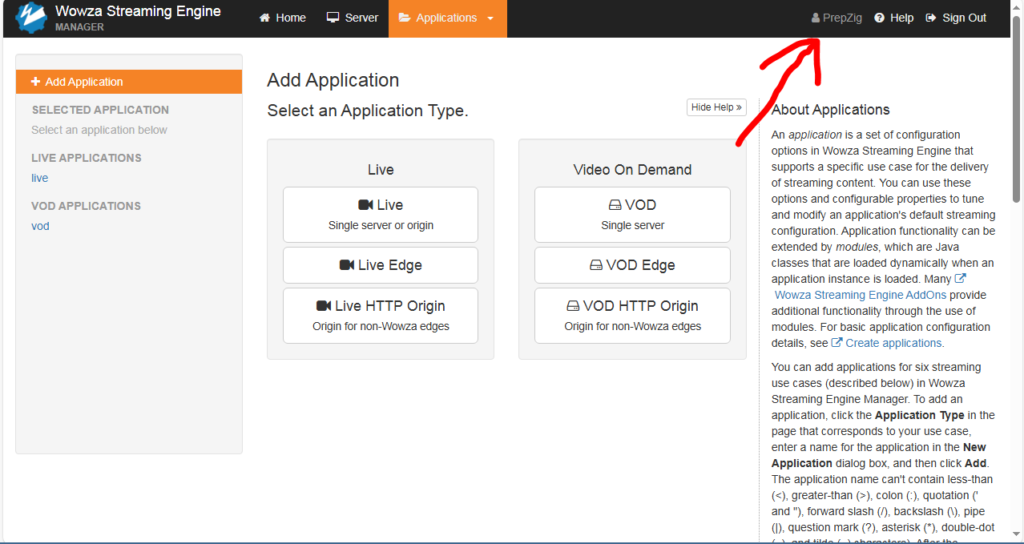Open the Server menu item

[352, 18]
